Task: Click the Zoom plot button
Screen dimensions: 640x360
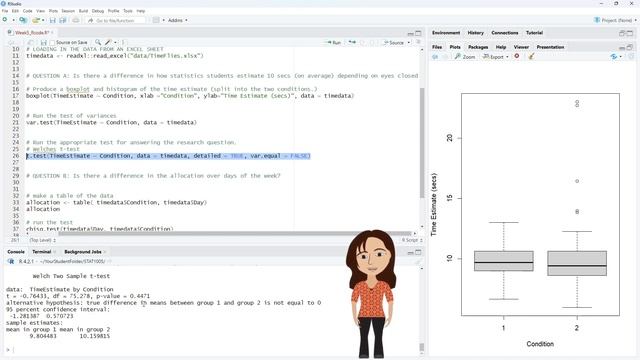Action: [465, 57]
